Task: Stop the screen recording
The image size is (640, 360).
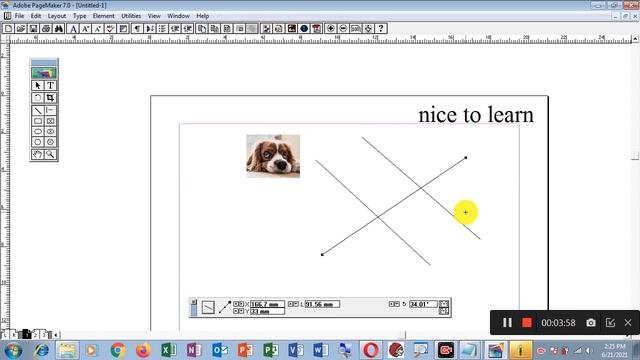Action: (x=527, y=322)
